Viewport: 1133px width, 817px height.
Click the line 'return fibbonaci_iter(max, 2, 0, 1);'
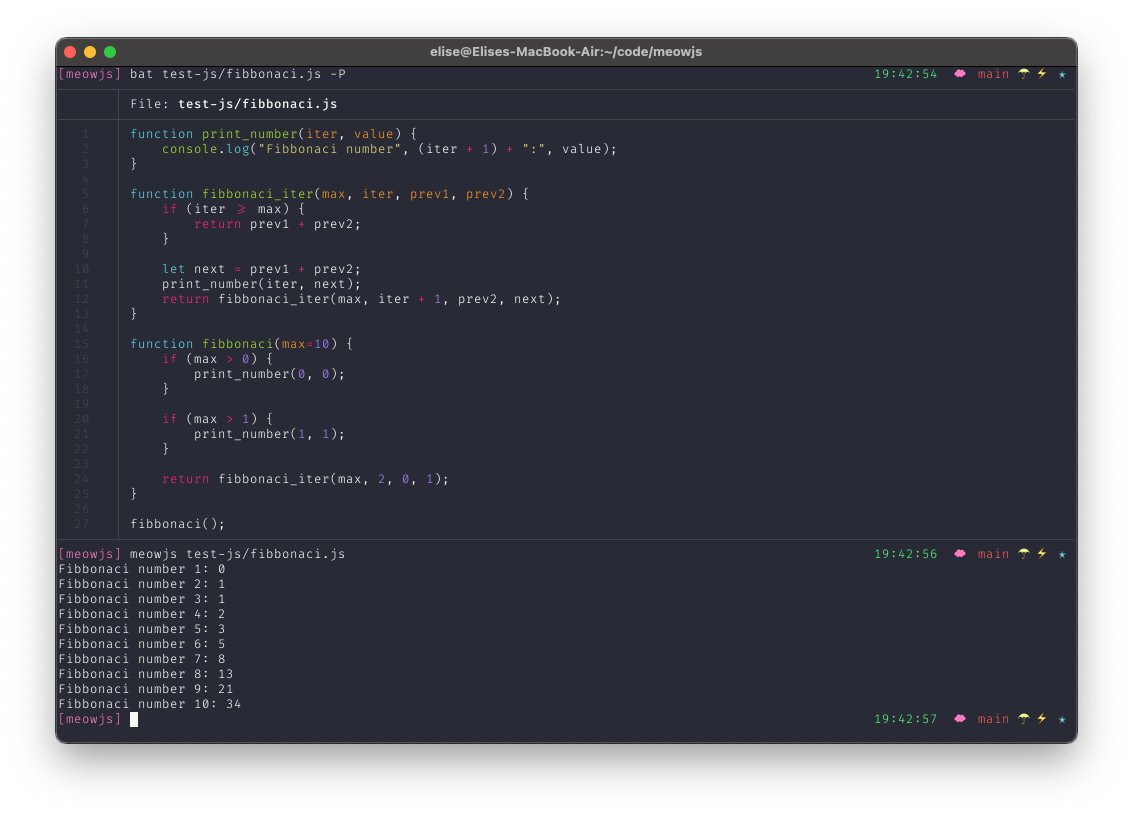click(305, 479)
